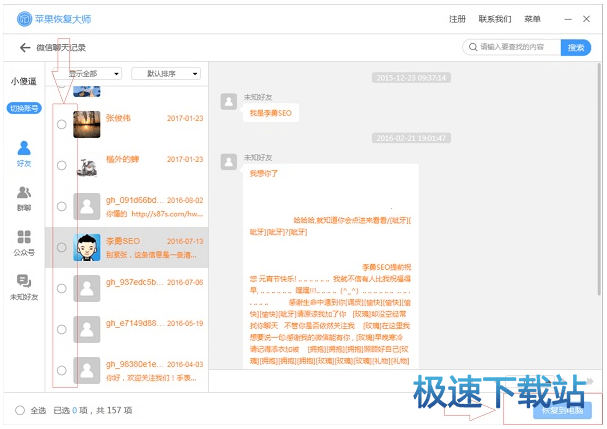The height and width of the screenshot is (429, 607).
Task: Select the radio button for gh_937edc5b
Action: point(62,288)
